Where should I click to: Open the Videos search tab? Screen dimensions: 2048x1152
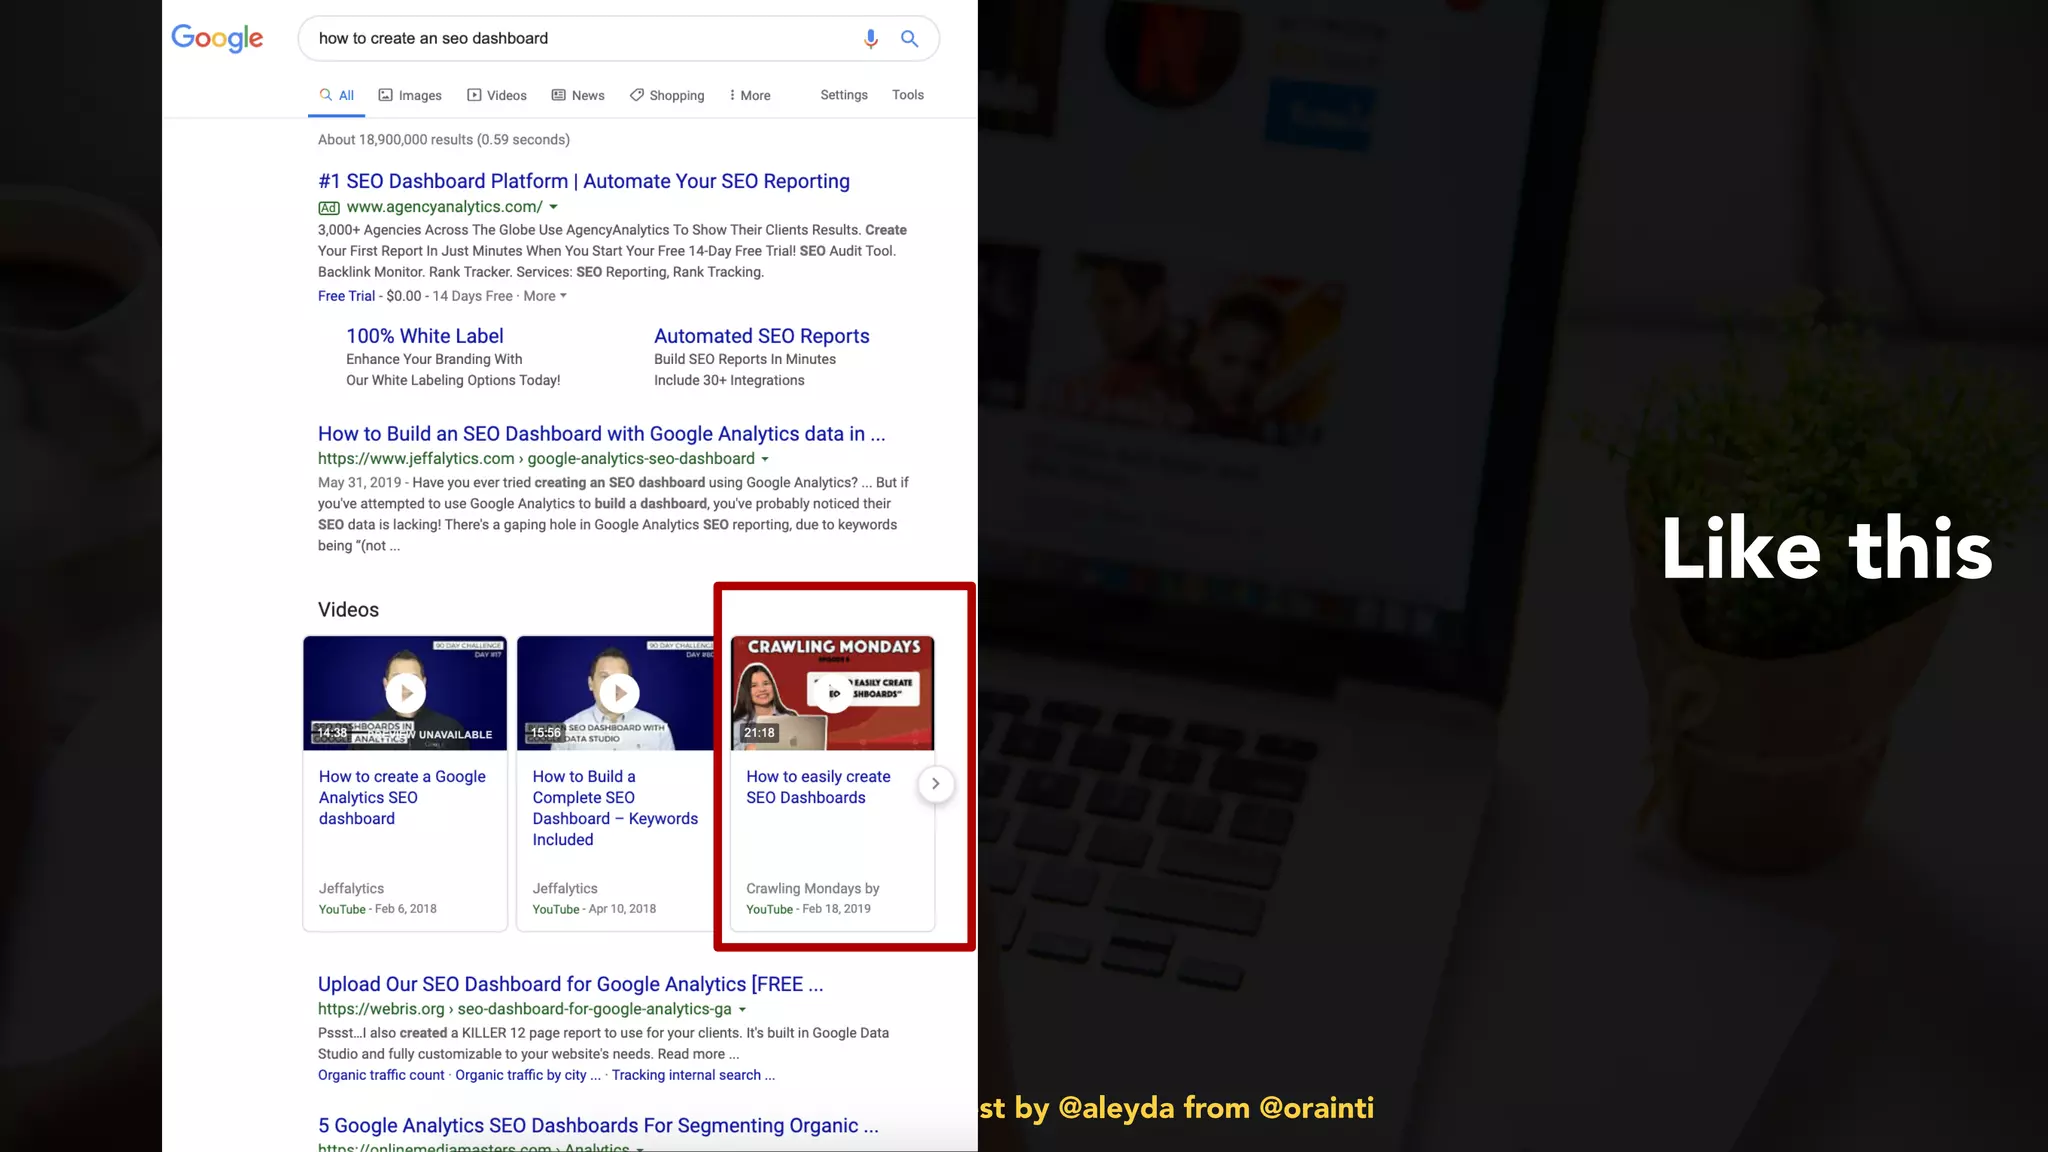pyautogui.click(x=497, y=95)
